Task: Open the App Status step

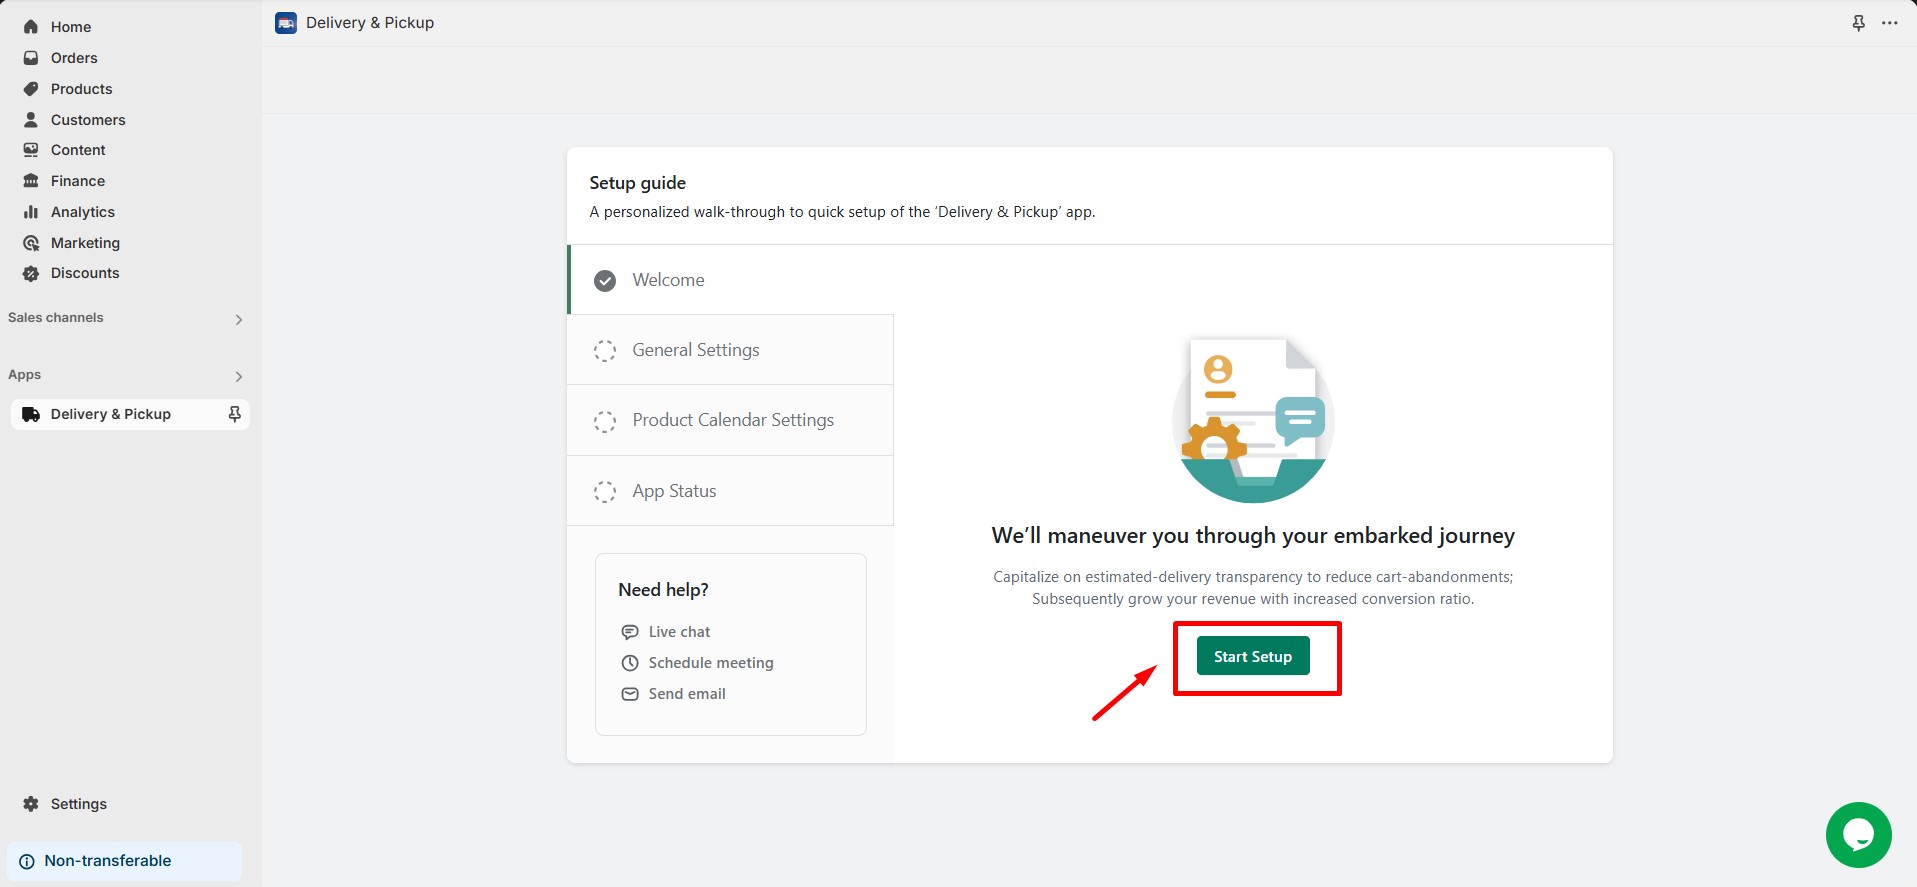Action: [730, 491]
